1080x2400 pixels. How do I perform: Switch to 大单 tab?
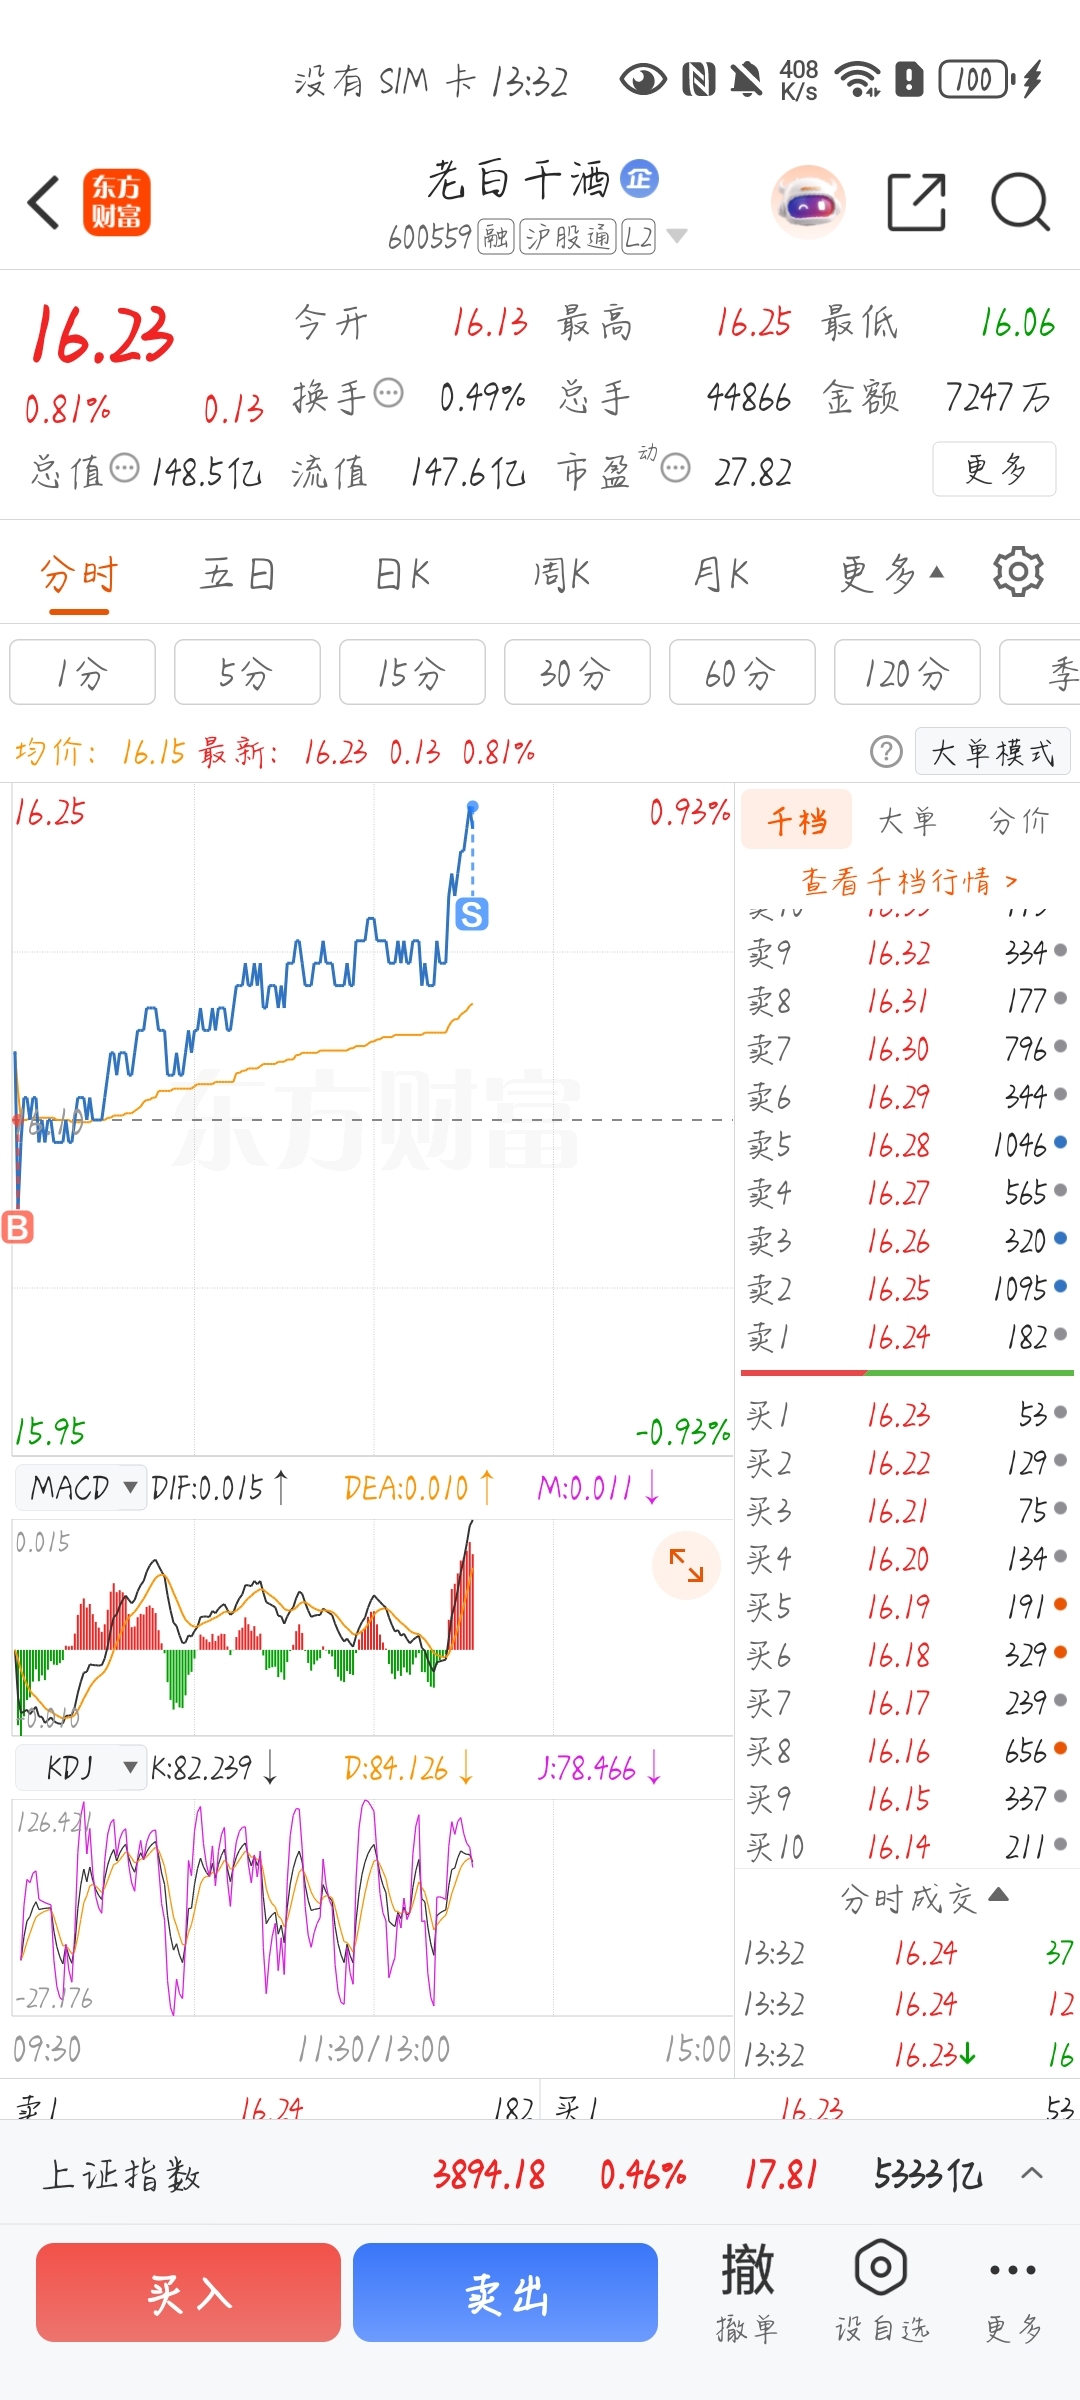[x=907, y=821]
